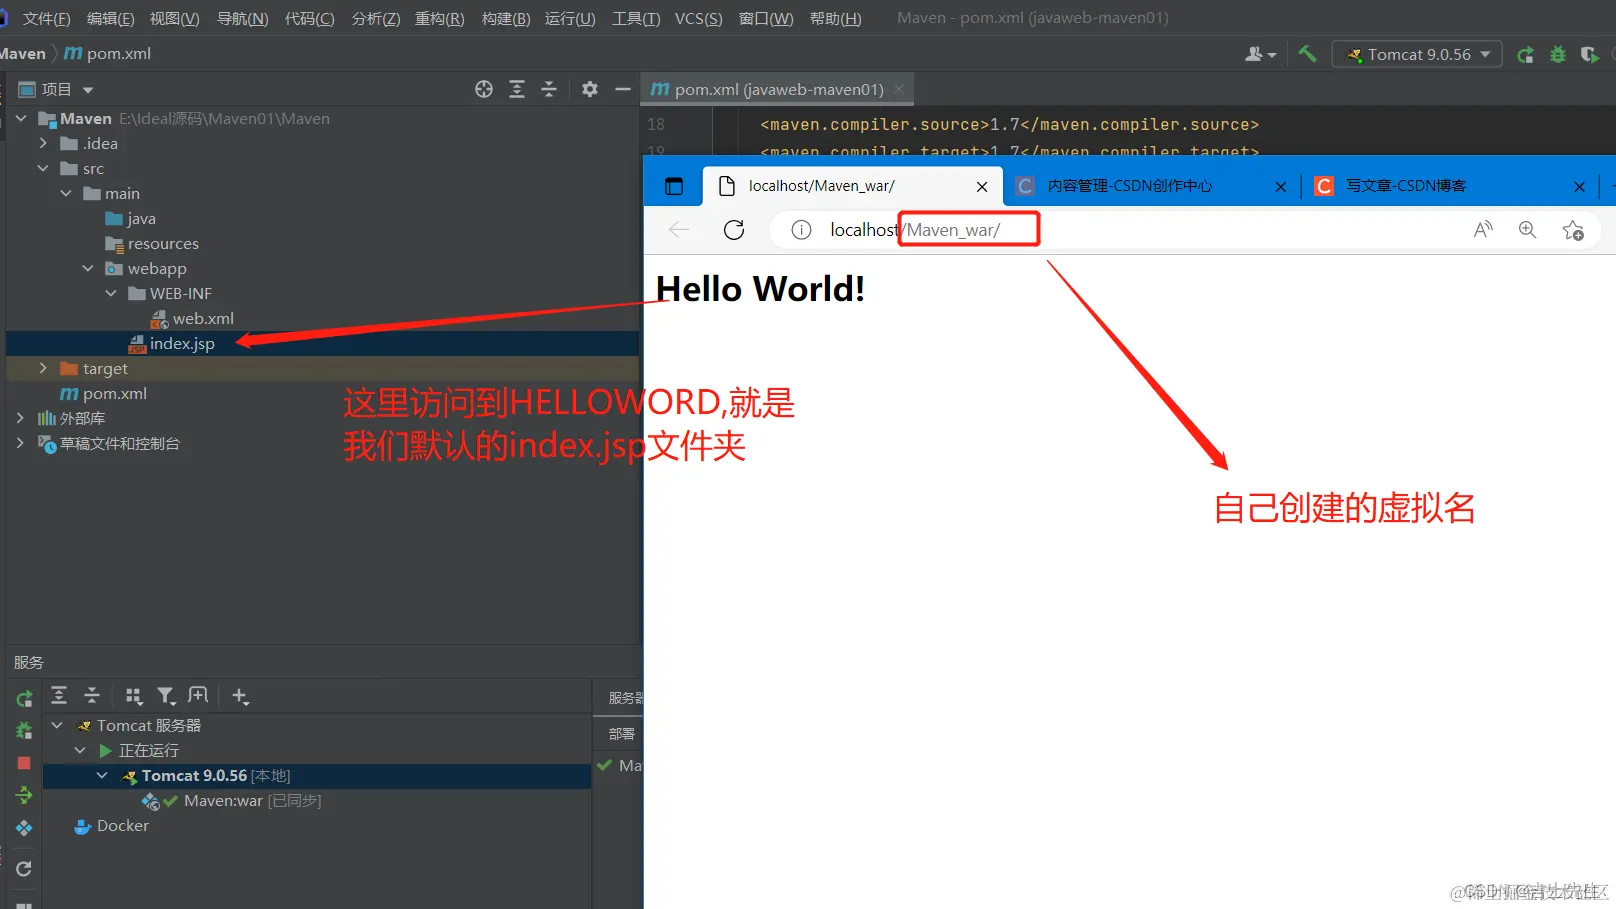The image size is (1616, 909).
Task: Locate the opened file in the project tree
Action: [484, 89]
